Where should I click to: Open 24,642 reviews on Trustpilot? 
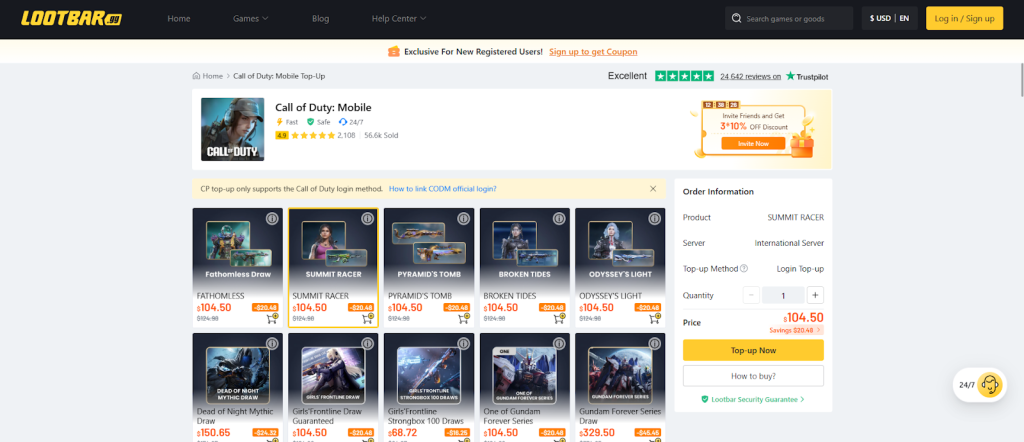coord(750,76)
